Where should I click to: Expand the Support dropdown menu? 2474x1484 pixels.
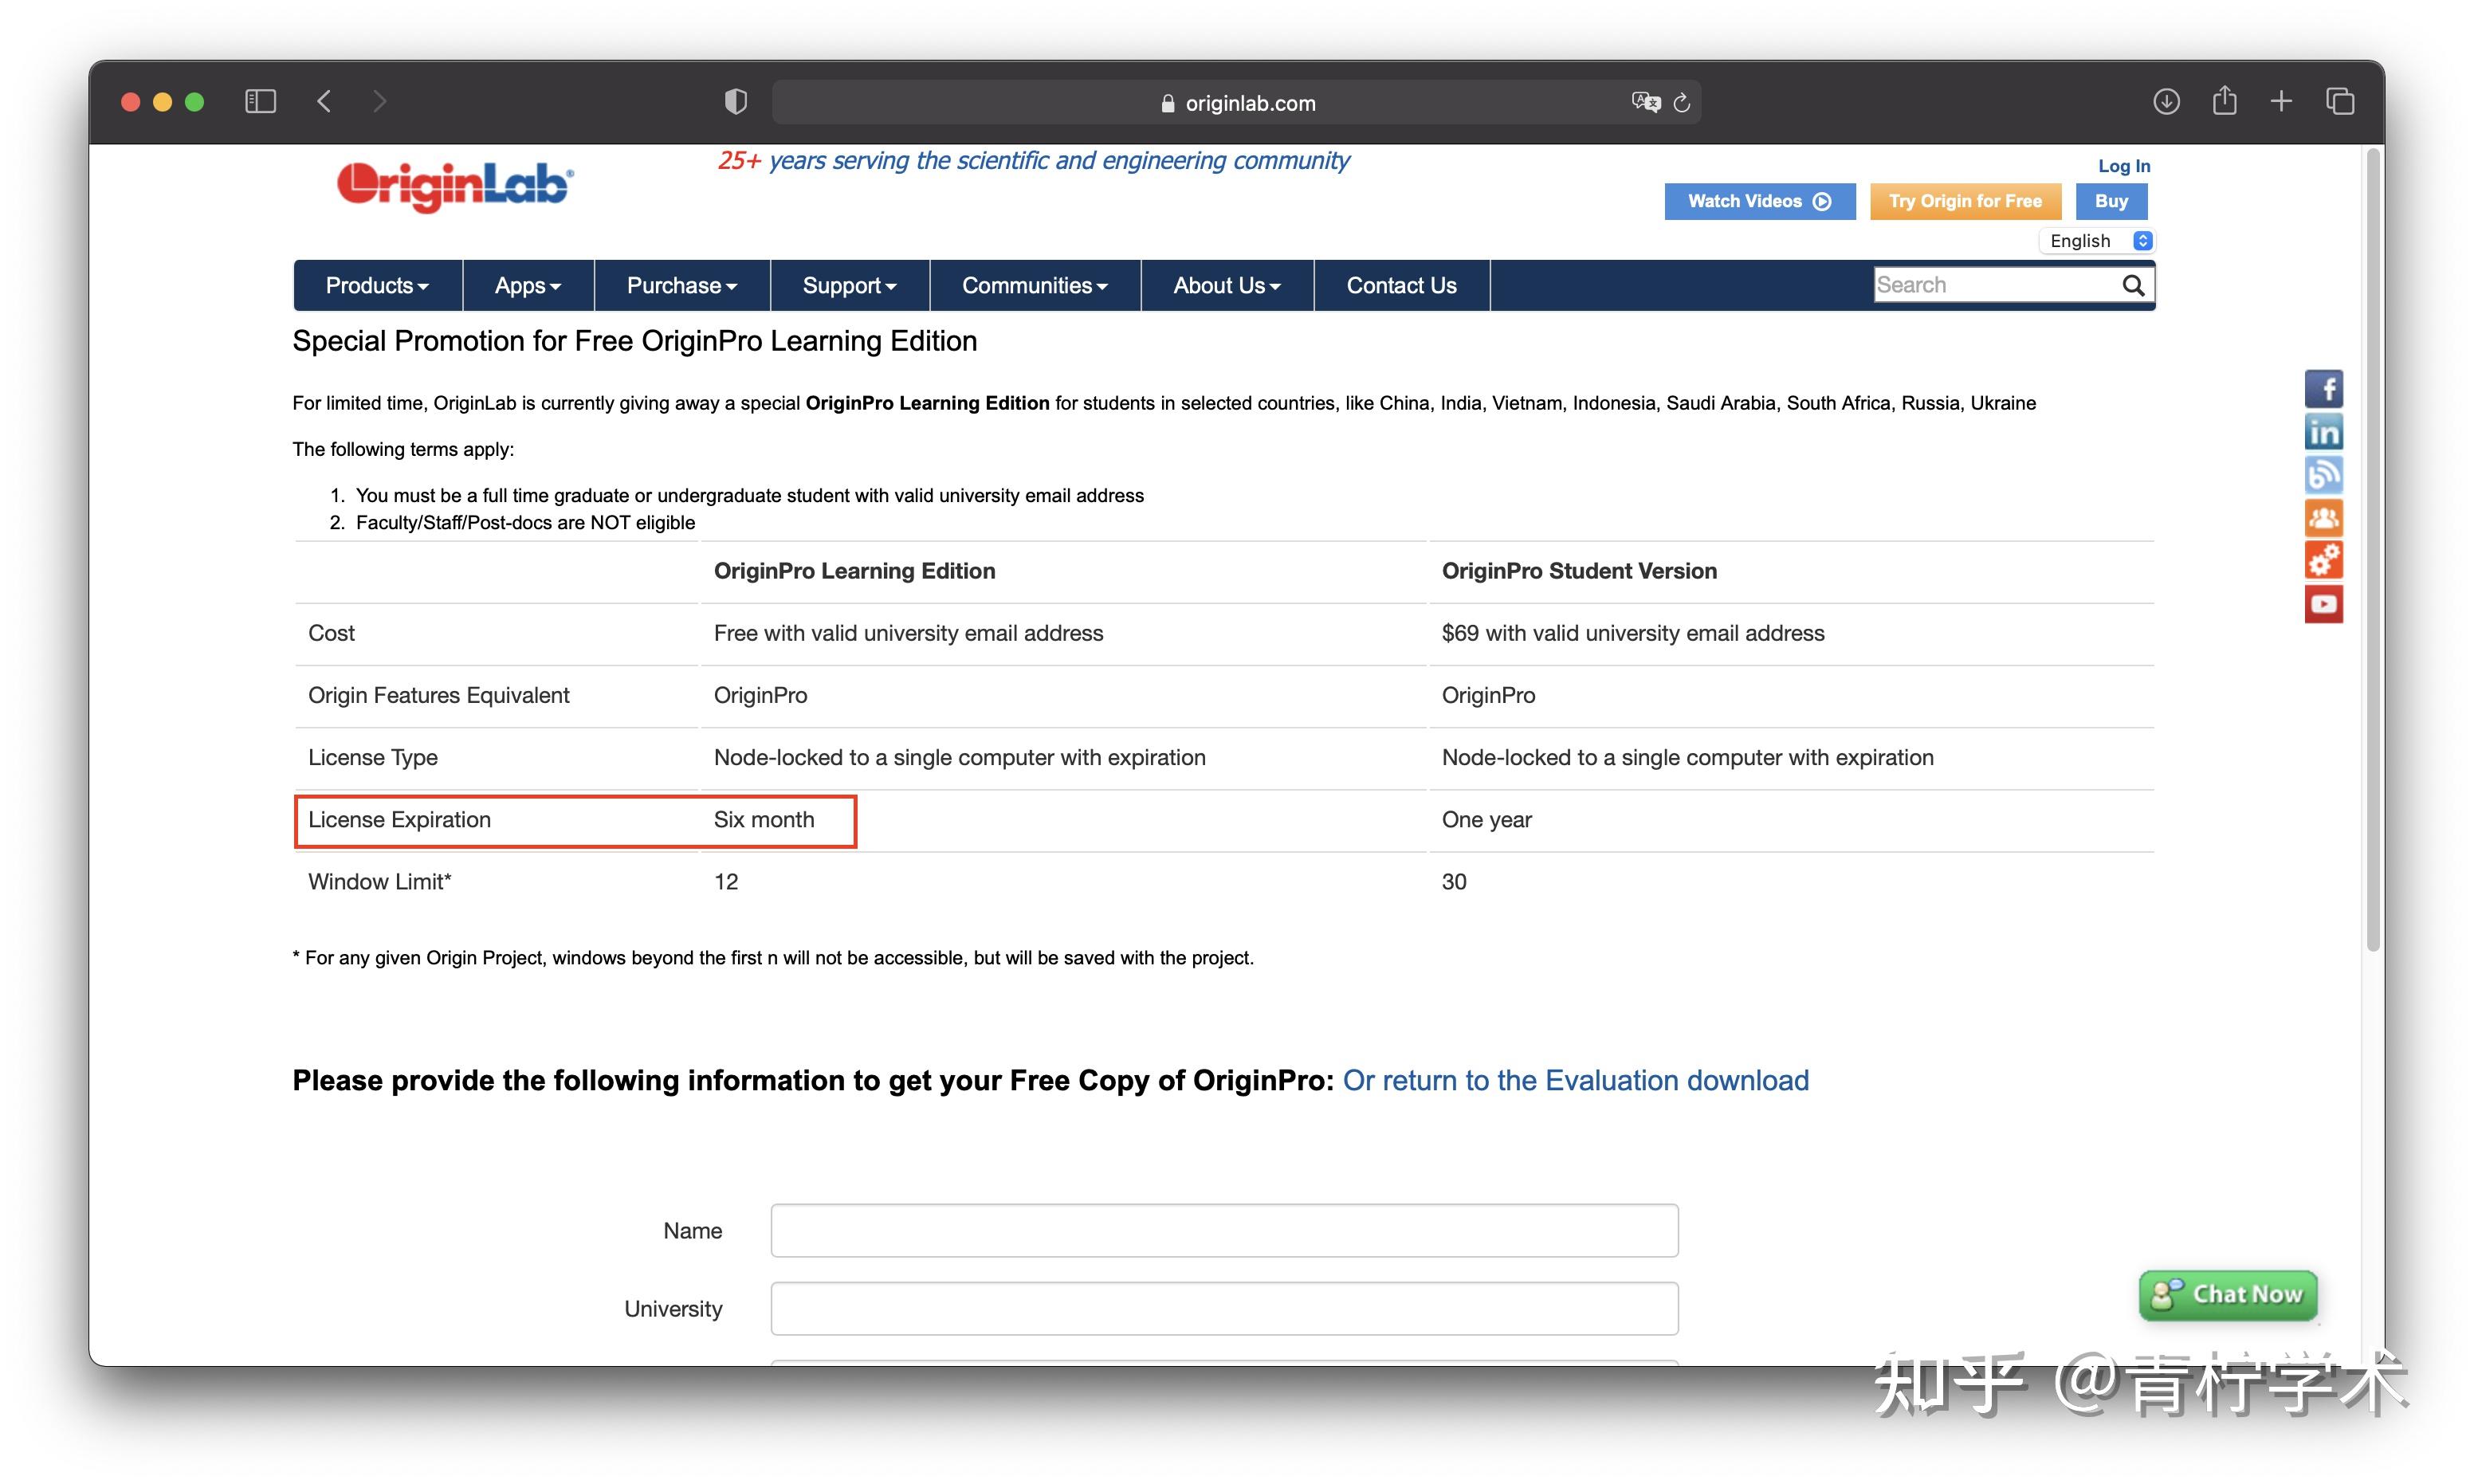tap(849, 286)
